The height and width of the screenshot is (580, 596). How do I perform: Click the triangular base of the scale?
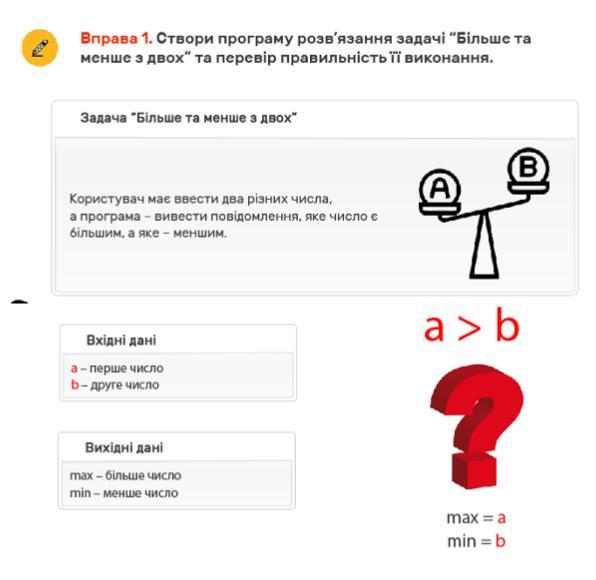[x=484, y=247]
